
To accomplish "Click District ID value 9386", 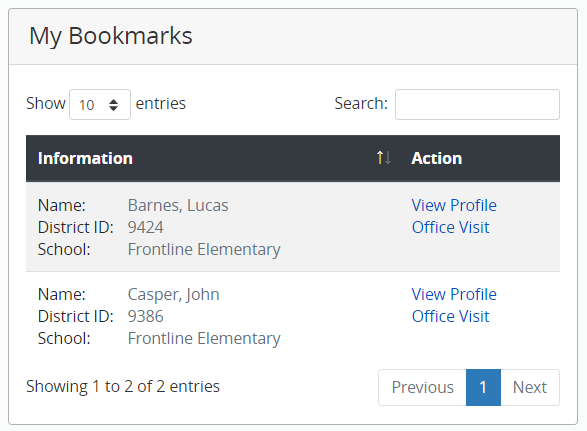I will tap(146, 316).
